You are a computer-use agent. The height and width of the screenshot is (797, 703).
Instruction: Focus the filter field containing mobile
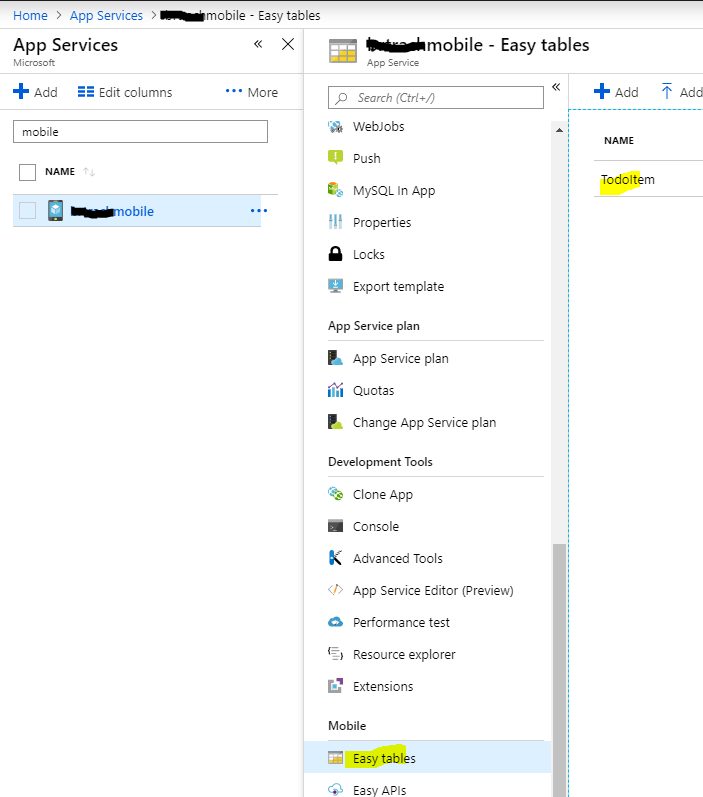click(x=140, y=132)
